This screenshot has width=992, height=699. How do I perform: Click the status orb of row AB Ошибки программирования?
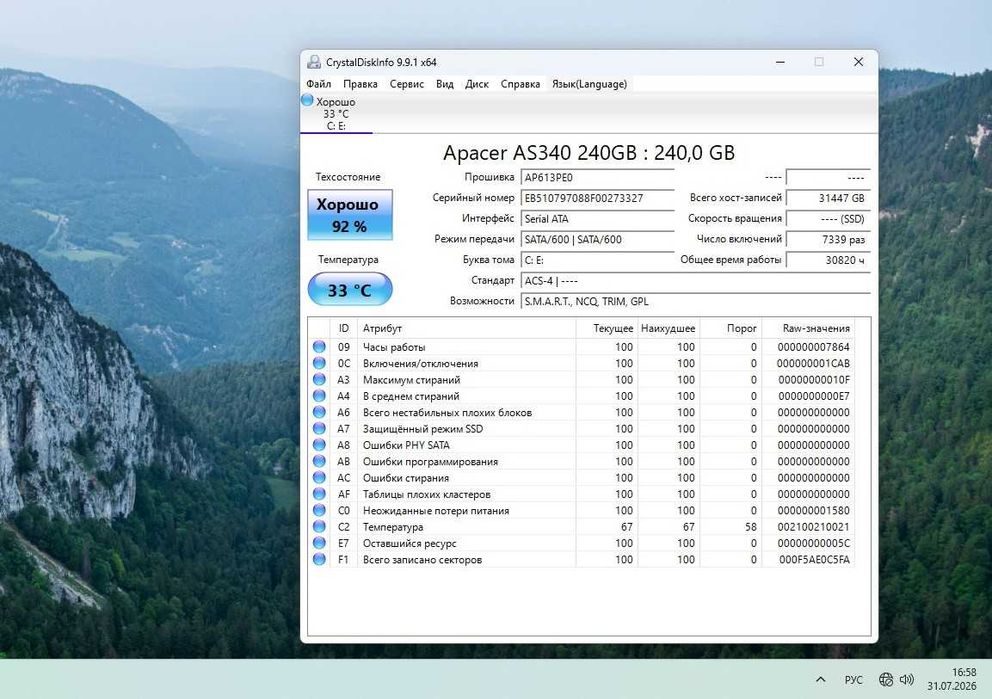tap(319, 461)
